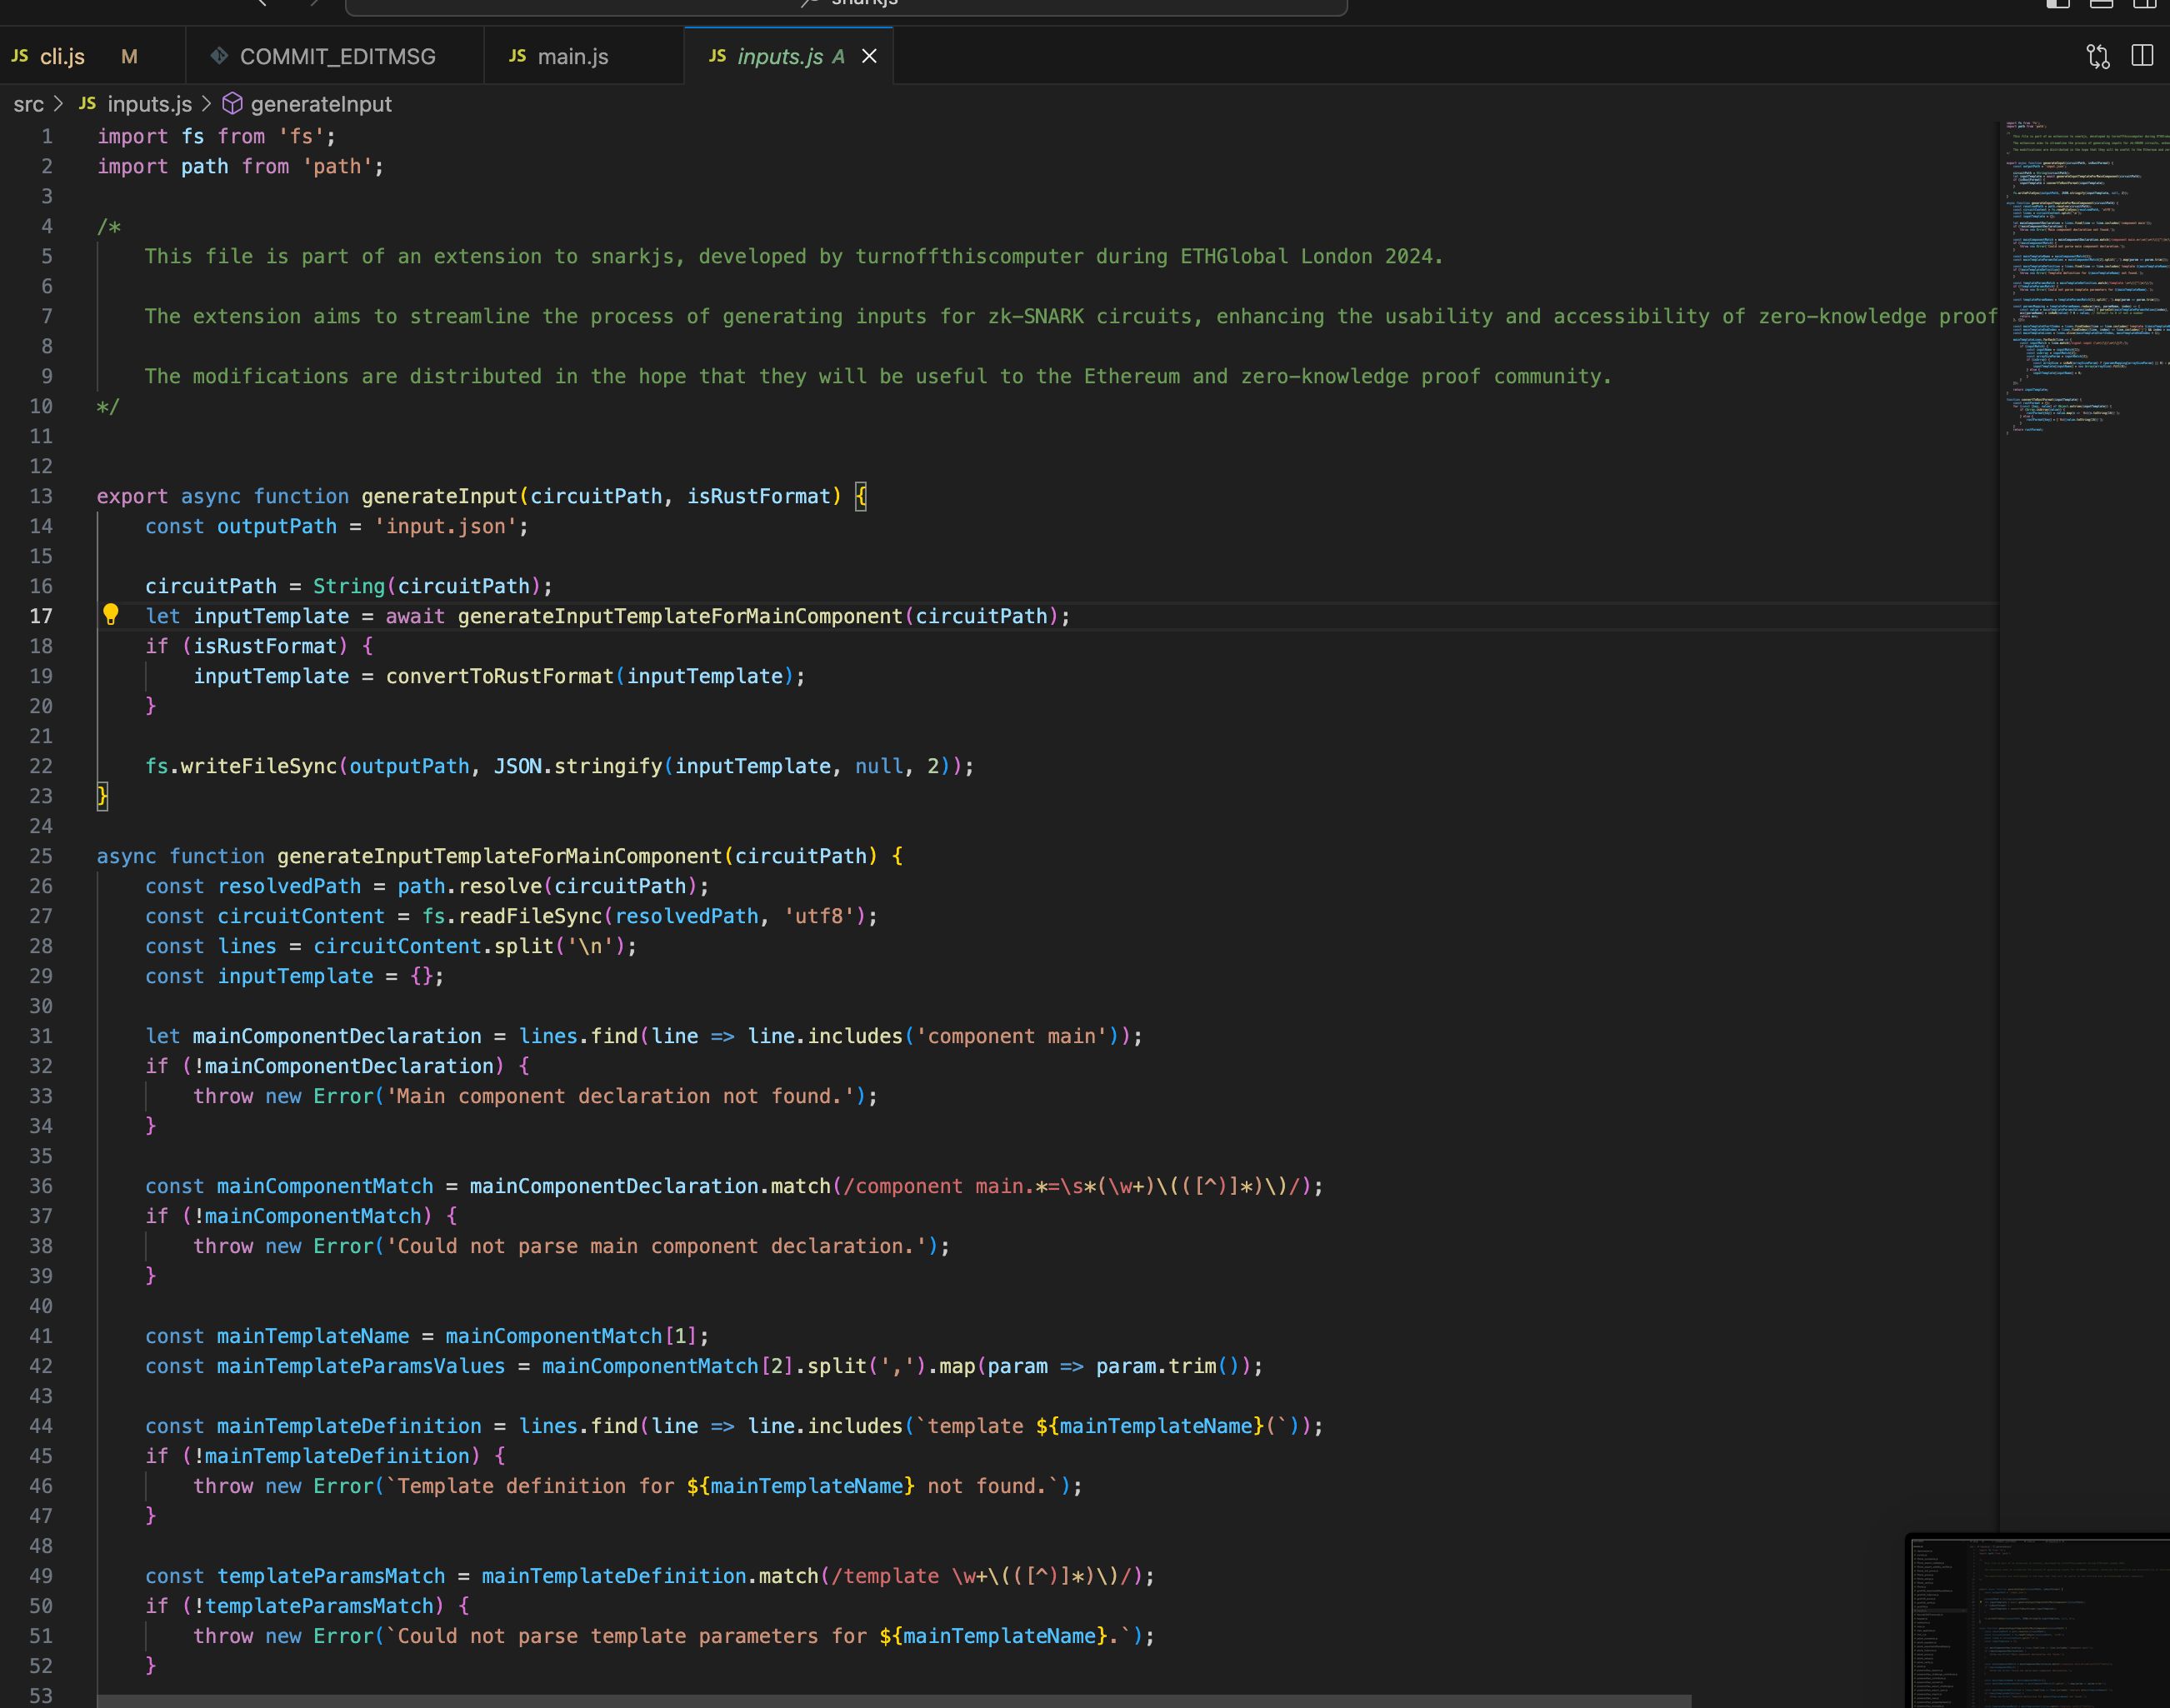Click 'templateParamsMatch' constant on line 49
2170x1708 pixels.
click(x=331, y=1576)
